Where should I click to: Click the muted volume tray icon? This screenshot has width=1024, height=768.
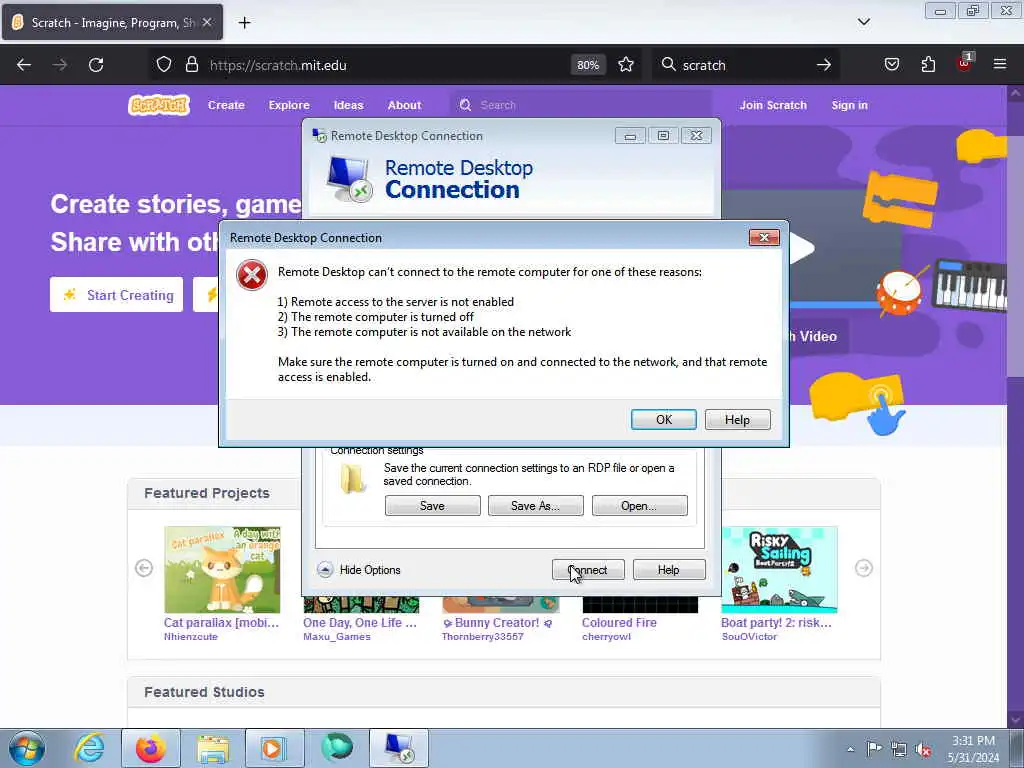pos(923,749)
